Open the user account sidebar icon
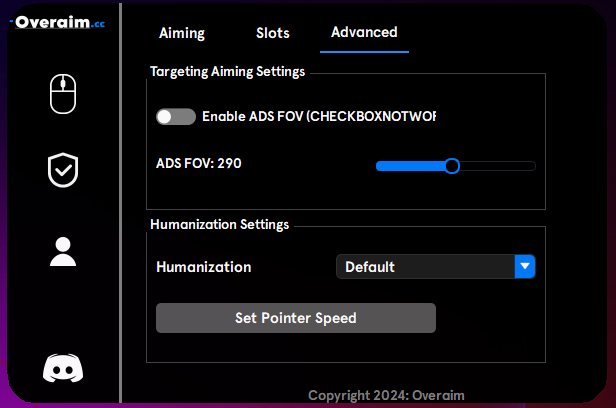This screenshot has height=408, width=616. pyautogui.click(x=63, y=252)
